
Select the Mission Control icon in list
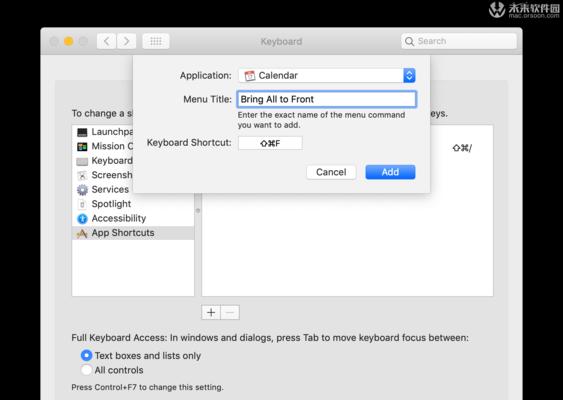82,146
